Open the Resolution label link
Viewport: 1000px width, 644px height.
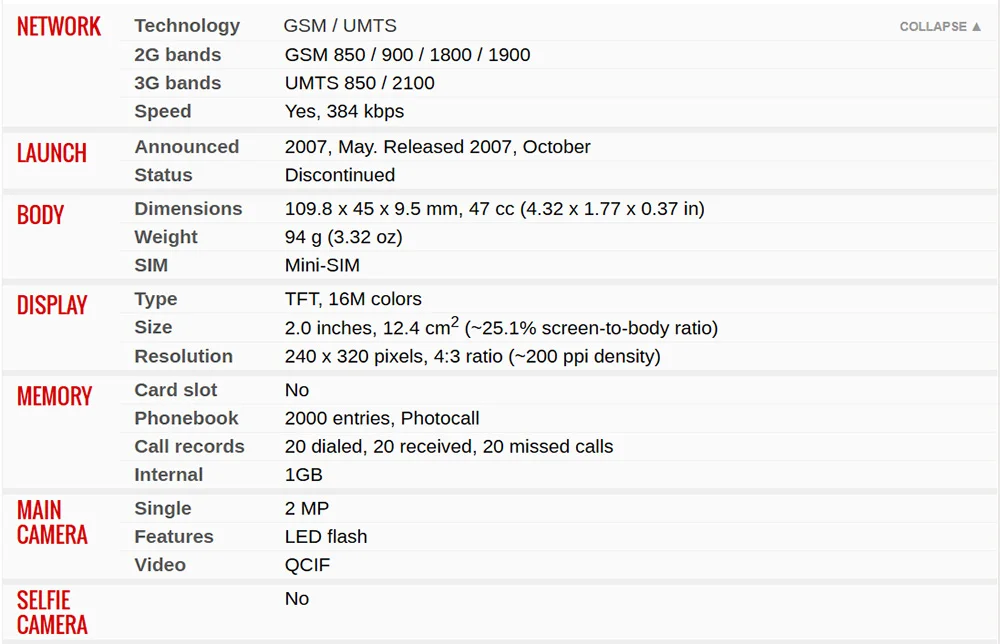tap(183, 356)
